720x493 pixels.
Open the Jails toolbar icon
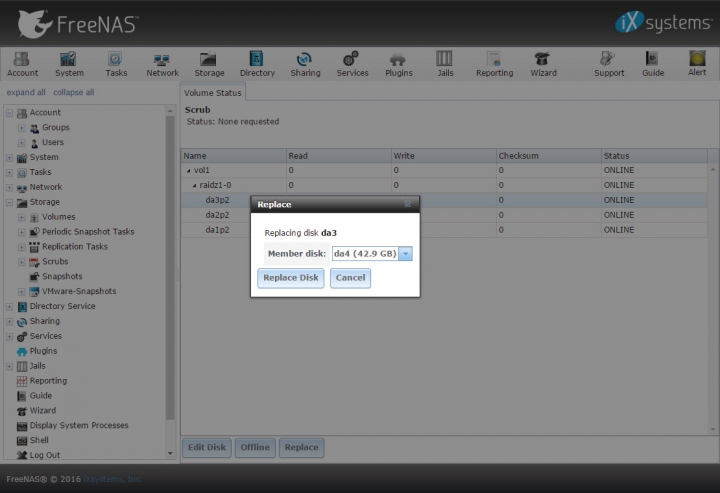point(444,64)
